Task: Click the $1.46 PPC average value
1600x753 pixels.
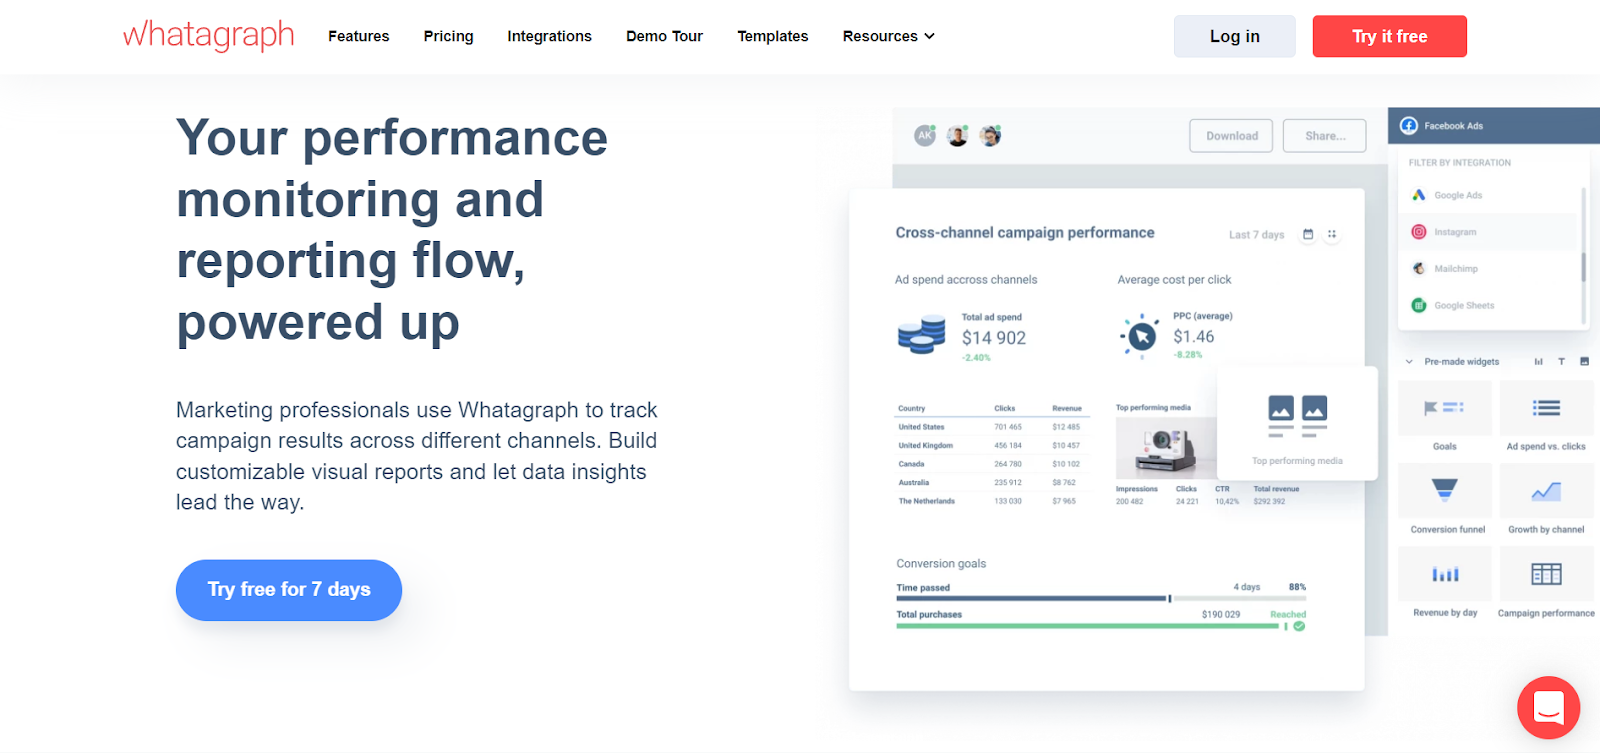Action: (1194, 337)
